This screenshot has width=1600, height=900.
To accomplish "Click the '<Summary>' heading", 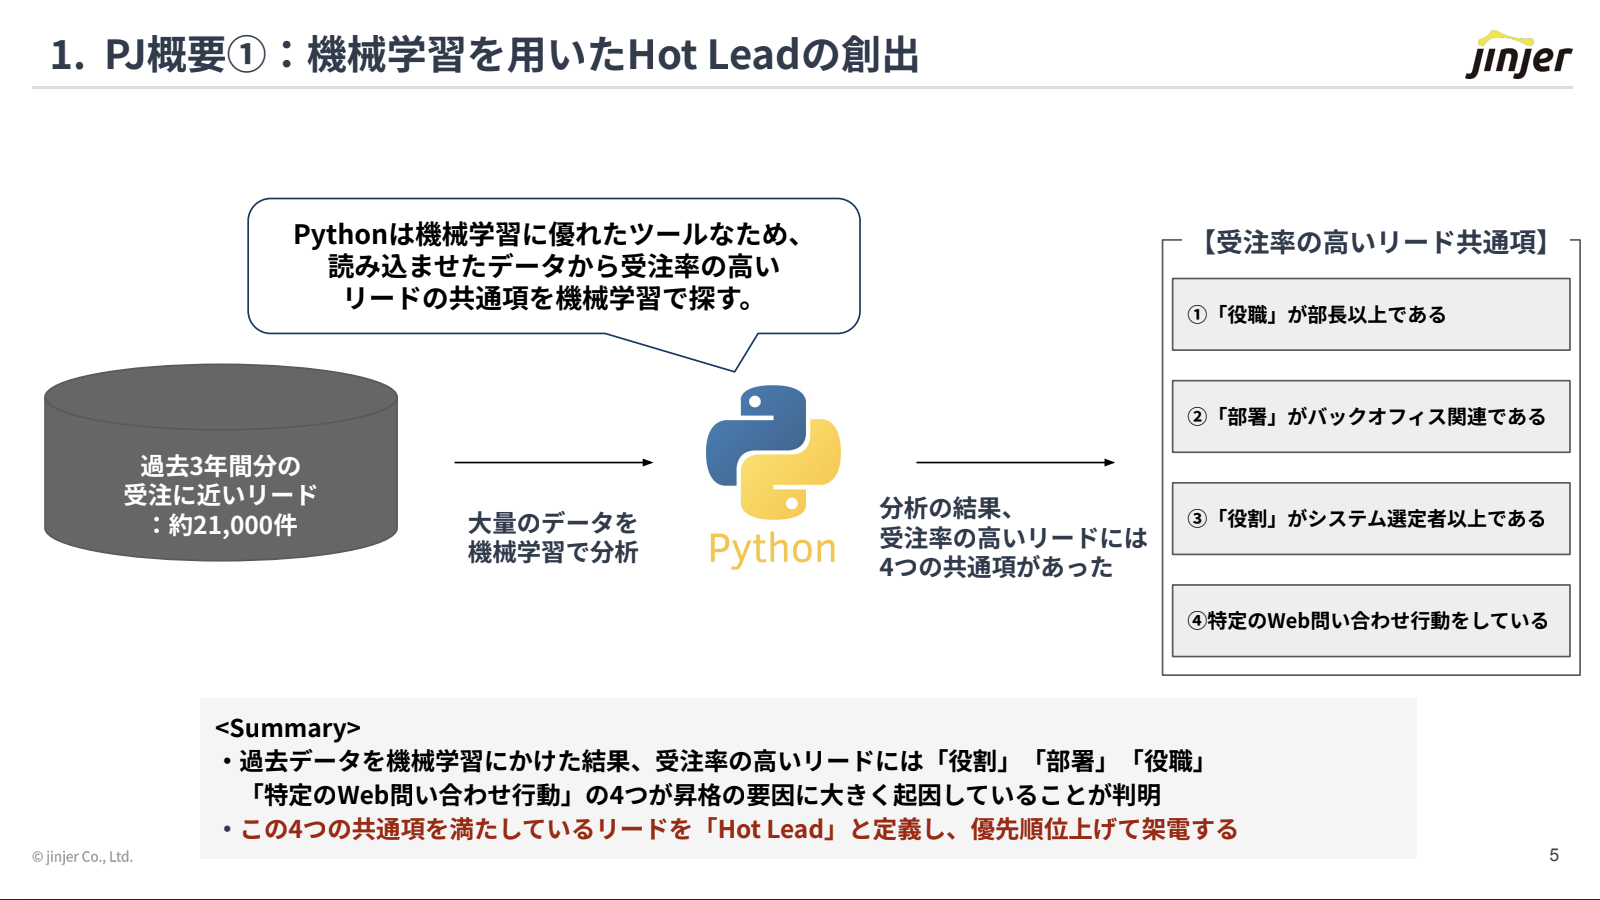I will [x=288, y=728].
